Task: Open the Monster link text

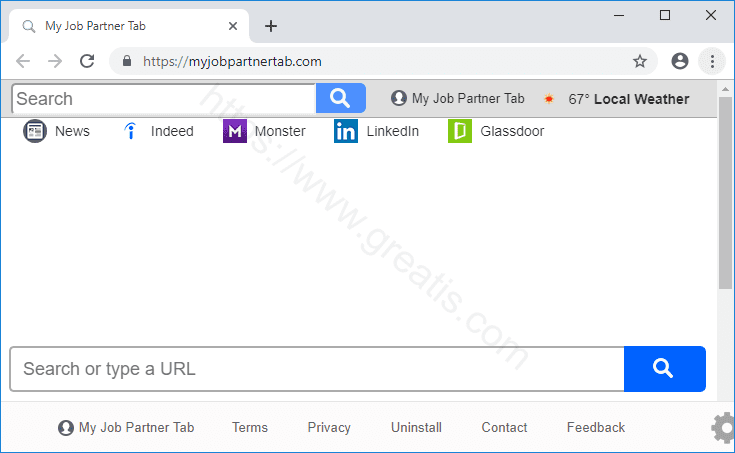Action: [x=280, y=131]
